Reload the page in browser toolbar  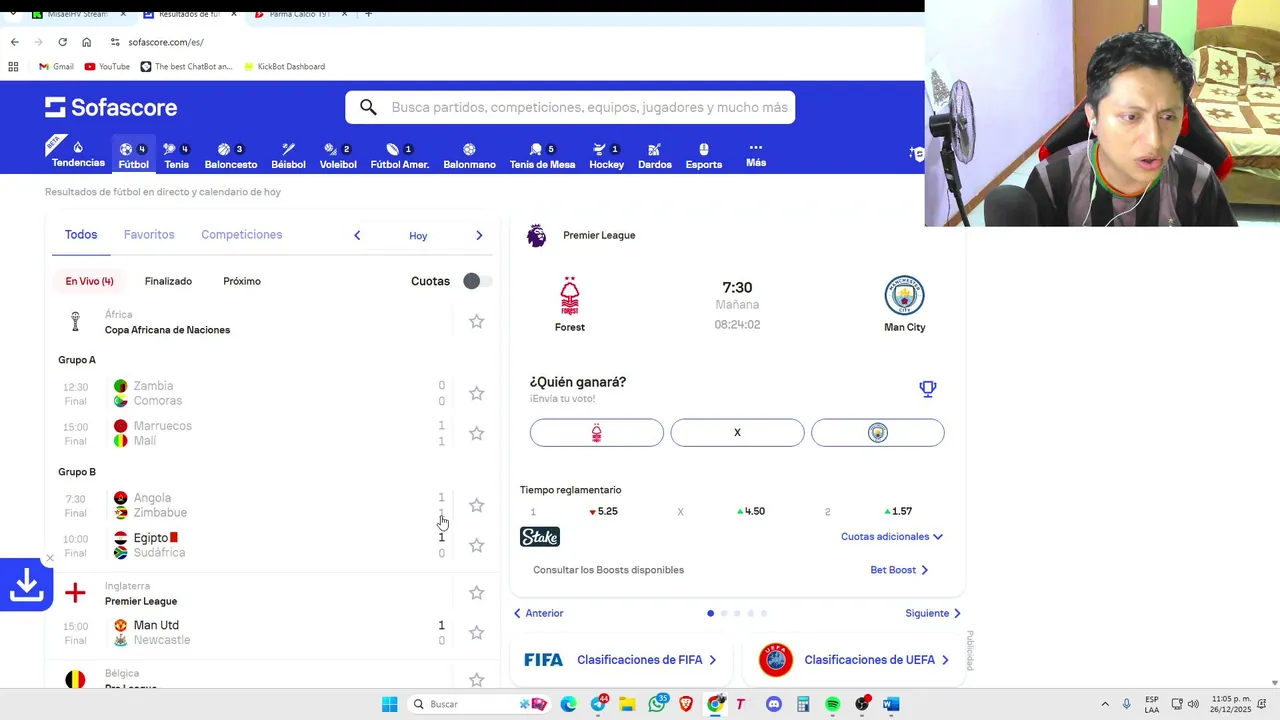coord(62,42)
